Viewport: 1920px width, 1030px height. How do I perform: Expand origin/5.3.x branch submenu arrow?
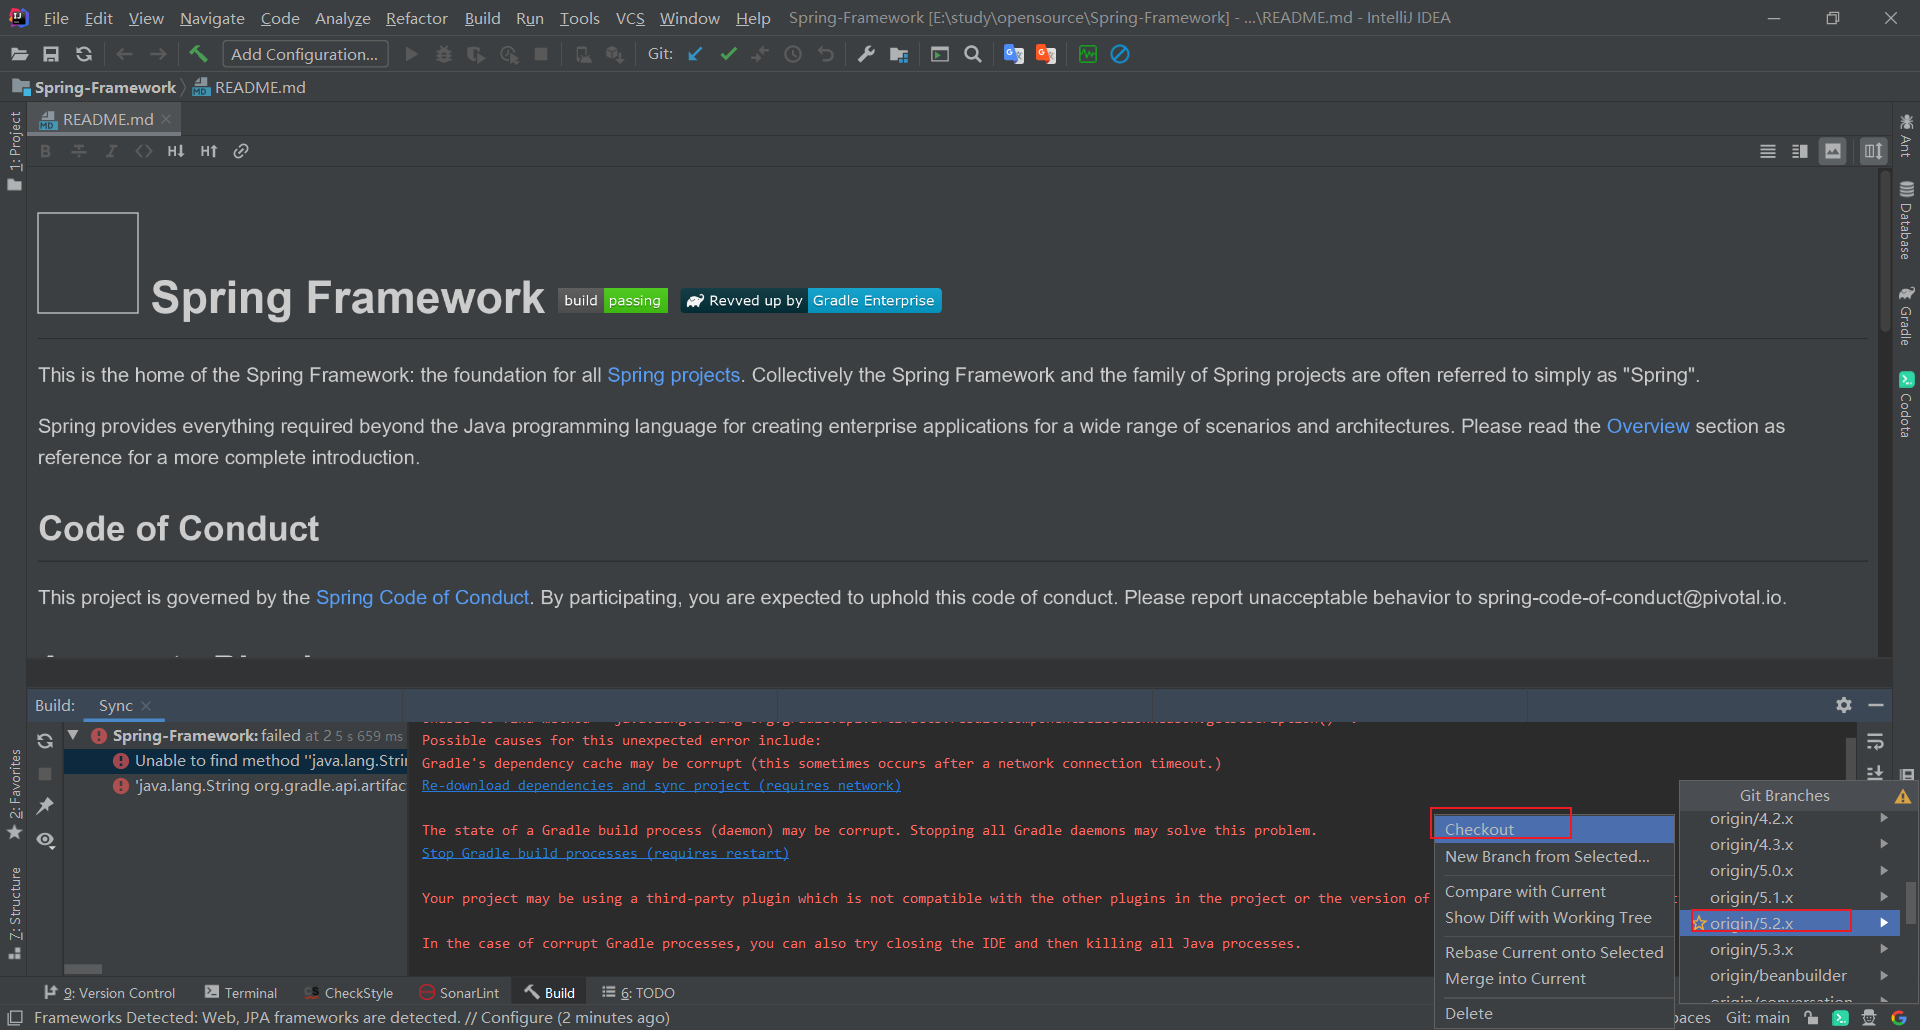(x=1884, y=949)
